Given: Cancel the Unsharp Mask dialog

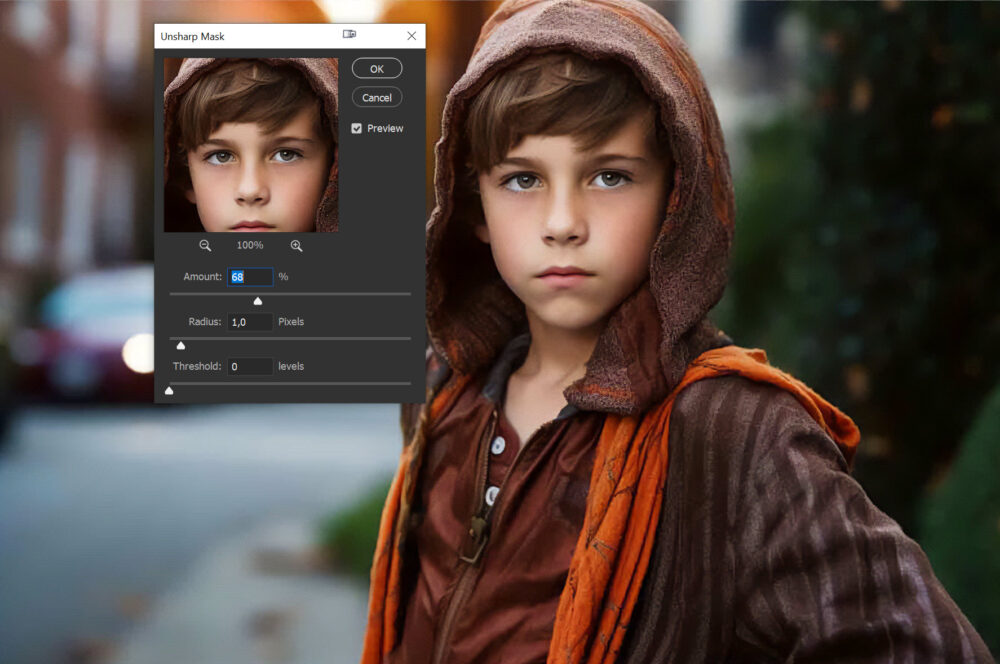Looking at the screenshot, I should (377, 98).
